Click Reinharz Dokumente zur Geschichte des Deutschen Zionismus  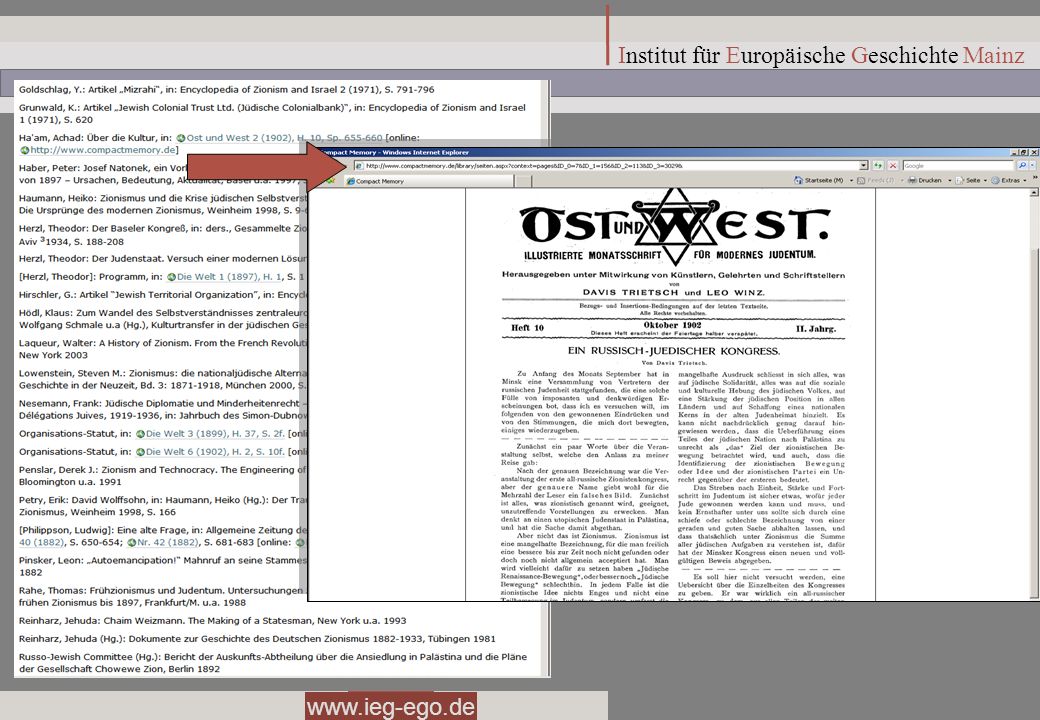point(257,638)
